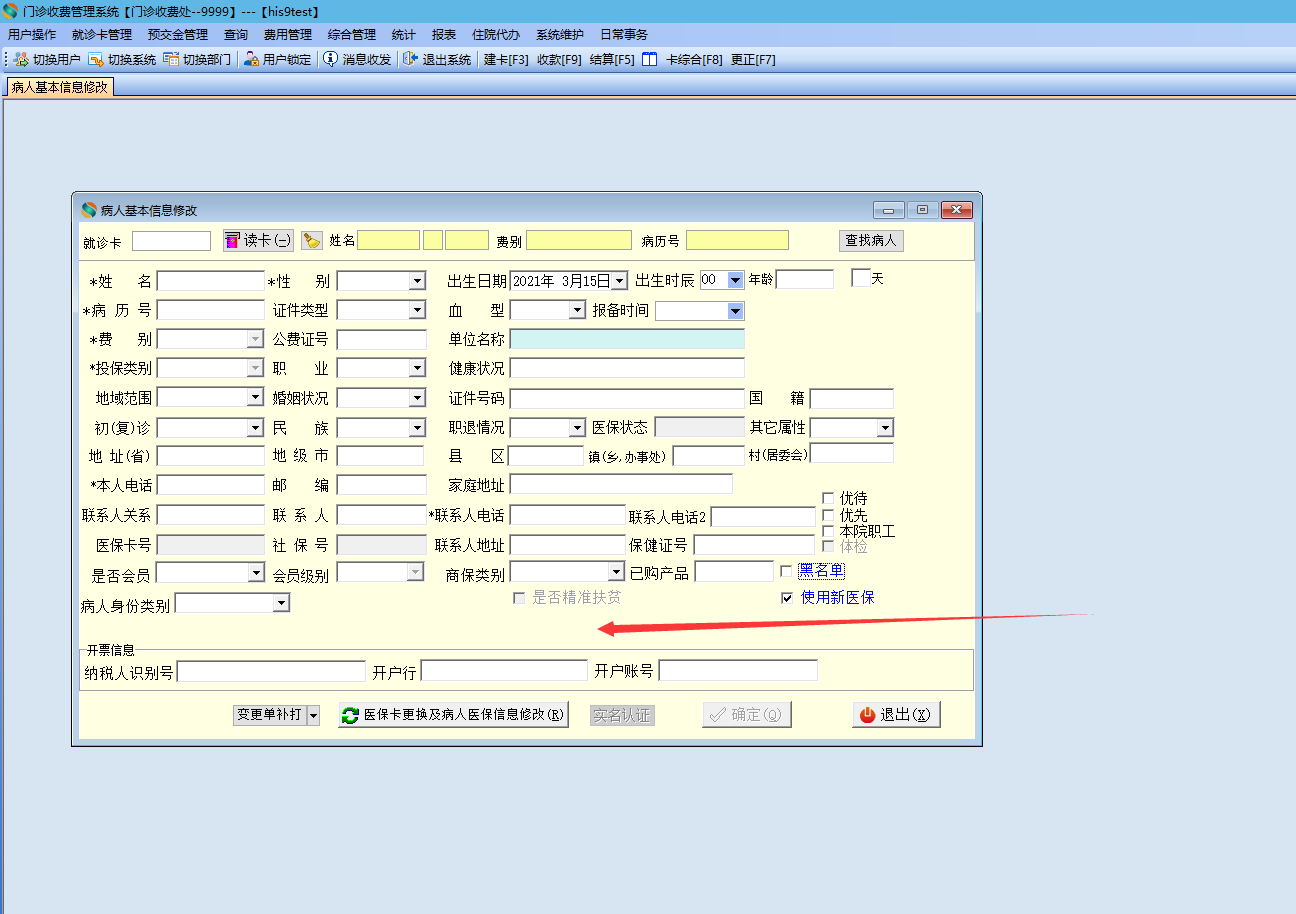
Task: Click the 体检 checkbox
Action: click(x=828, y=547)
